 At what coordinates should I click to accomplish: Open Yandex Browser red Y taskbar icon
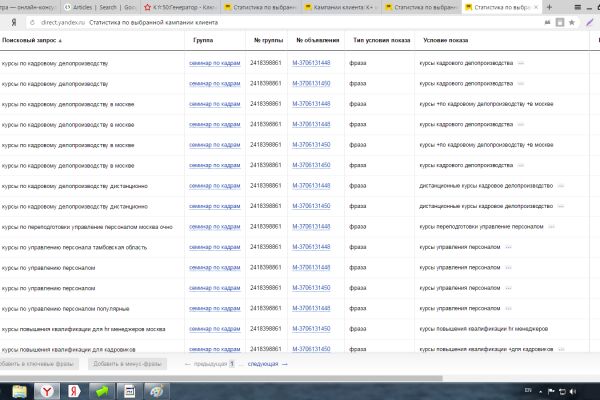tap(47, 391)
